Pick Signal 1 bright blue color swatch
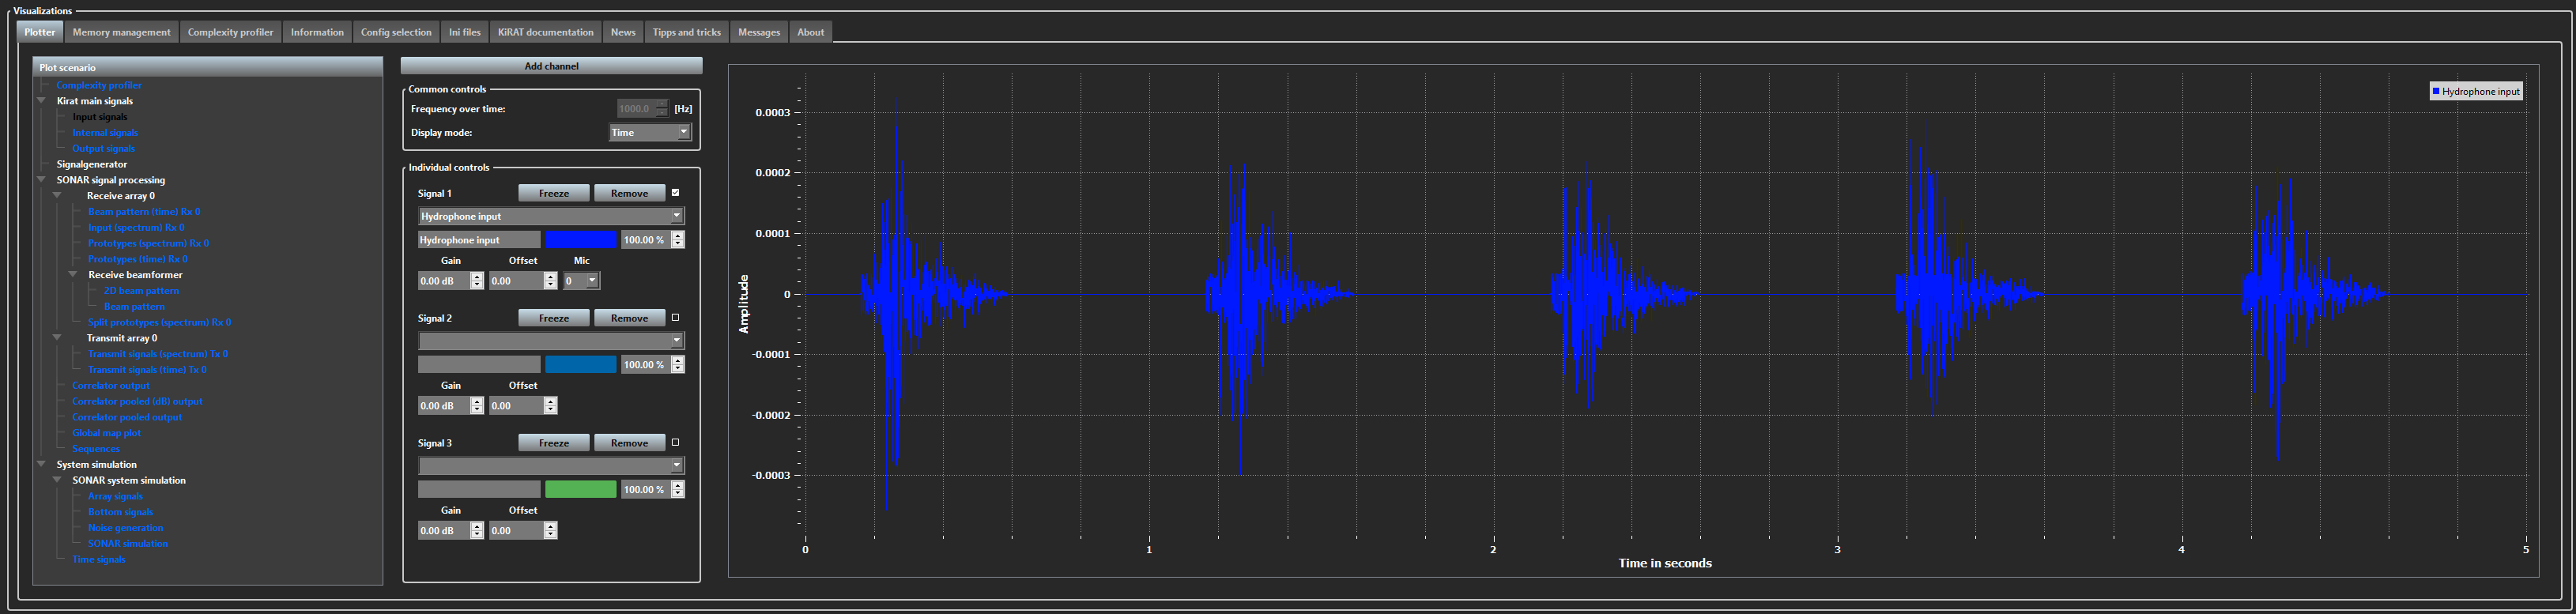Image resolution: width=2576 pixels, height=614 pixels. tap(581, 240)
